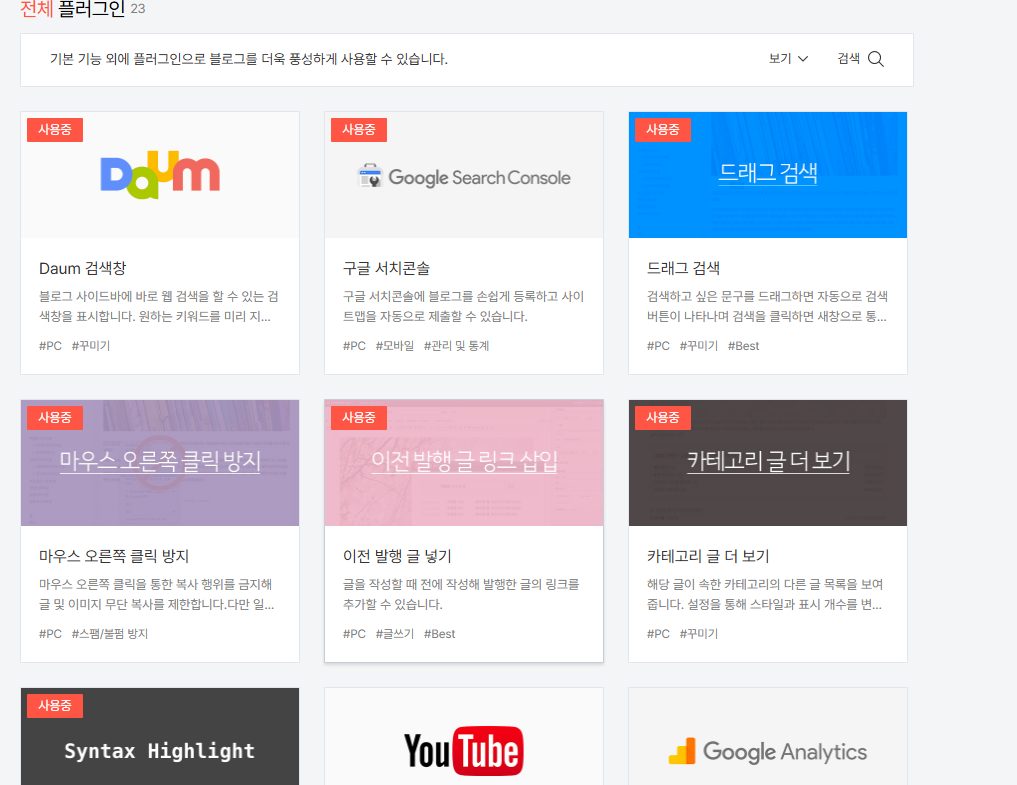Click the 드래그 검색 card title

683,268
